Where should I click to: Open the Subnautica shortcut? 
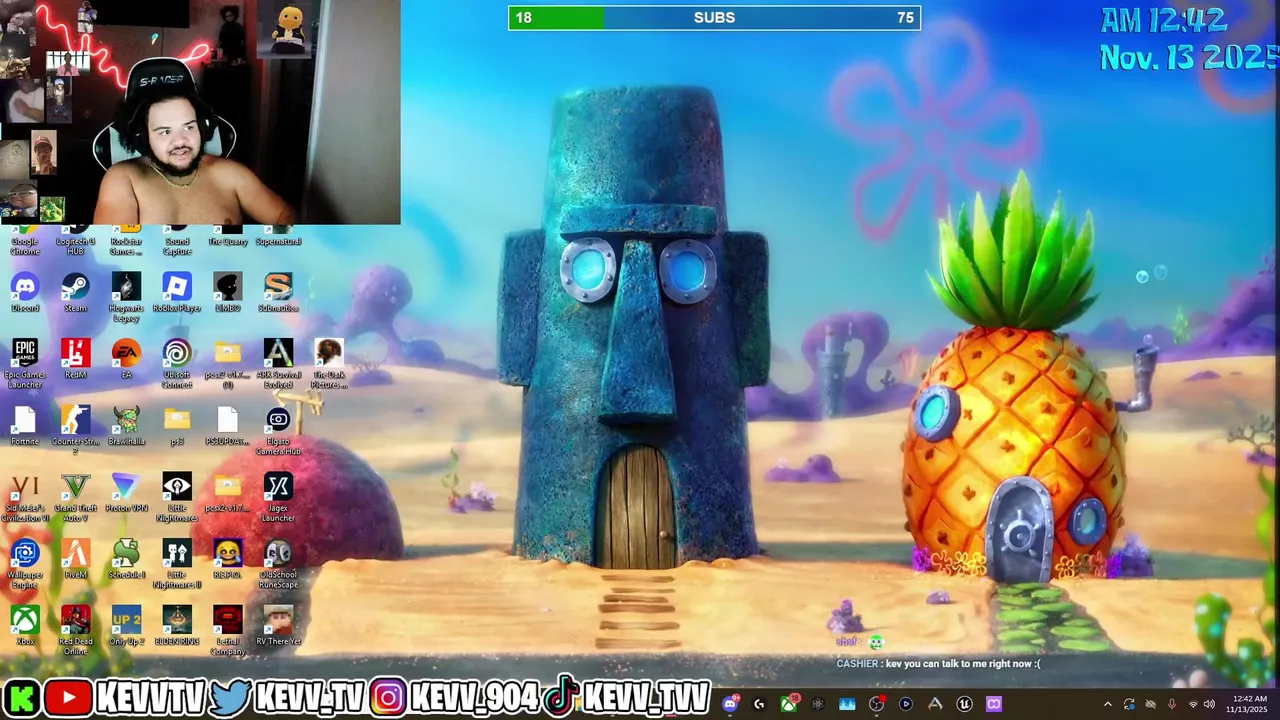pyautogui.click(x=278, y=293)
